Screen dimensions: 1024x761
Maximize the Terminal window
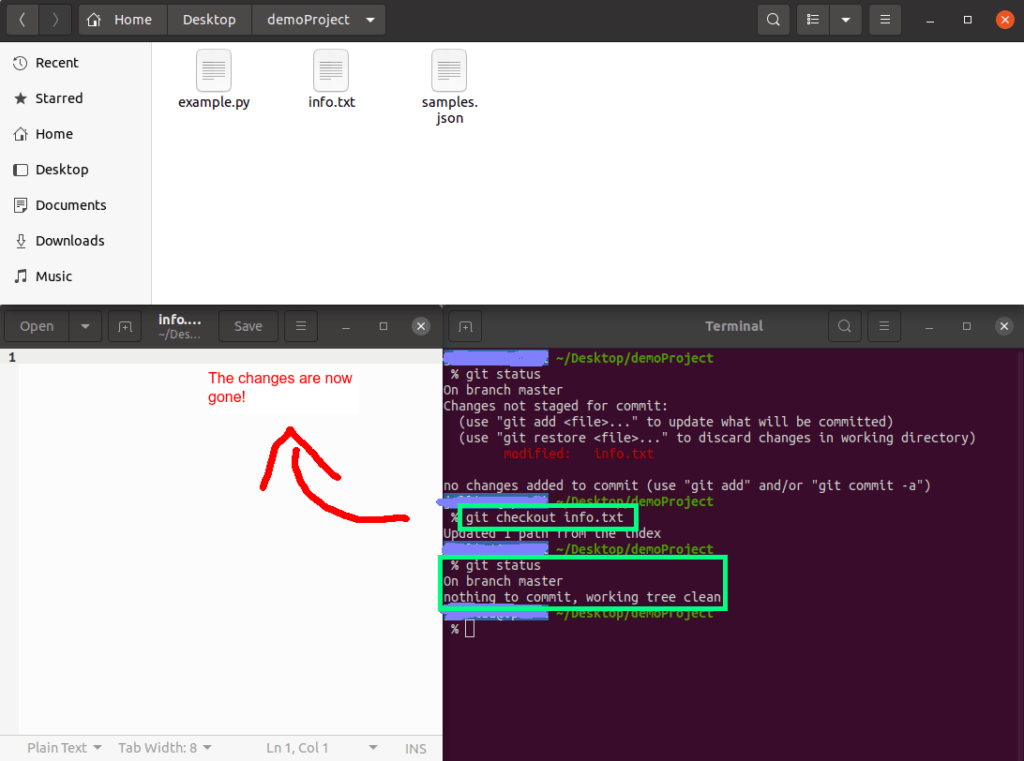[967, 326]
